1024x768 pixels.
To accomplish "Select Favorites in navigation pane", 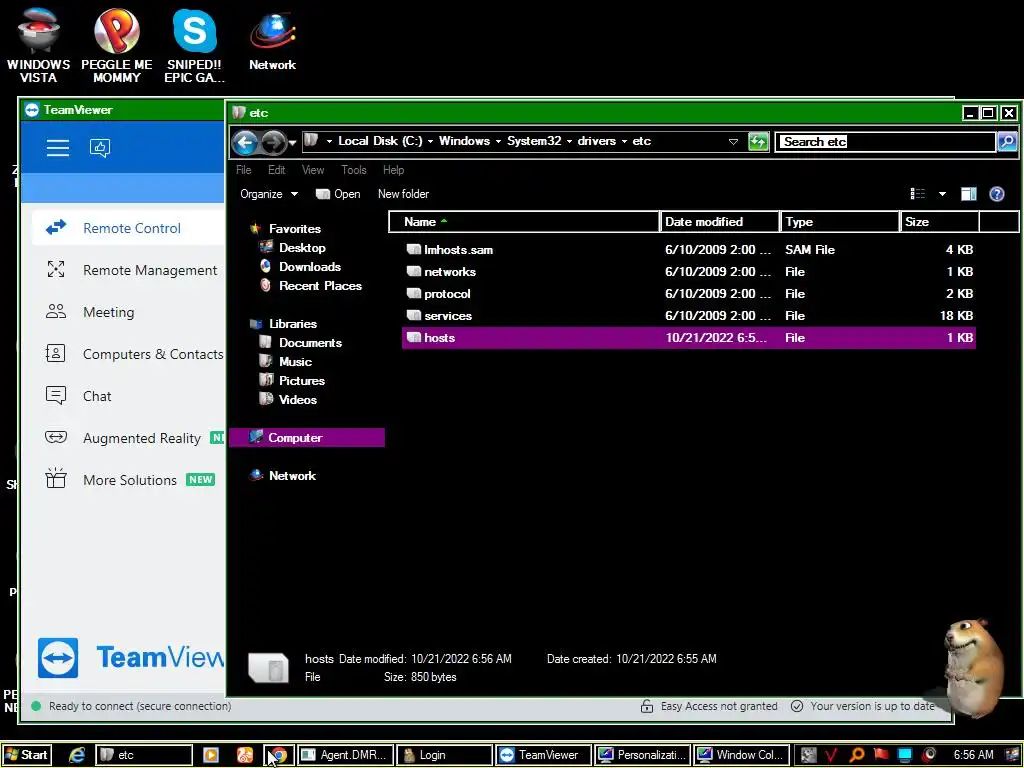I will pos(286,229).
